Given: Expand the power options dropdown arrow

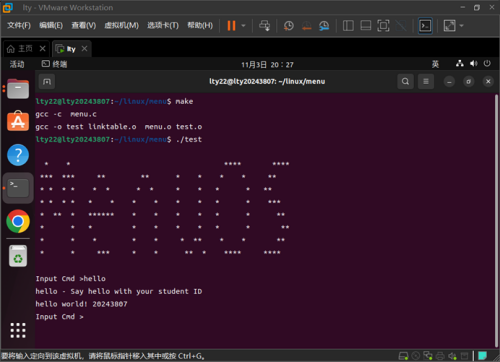Looking at the screenshot, I should click(x=243, y=26).
